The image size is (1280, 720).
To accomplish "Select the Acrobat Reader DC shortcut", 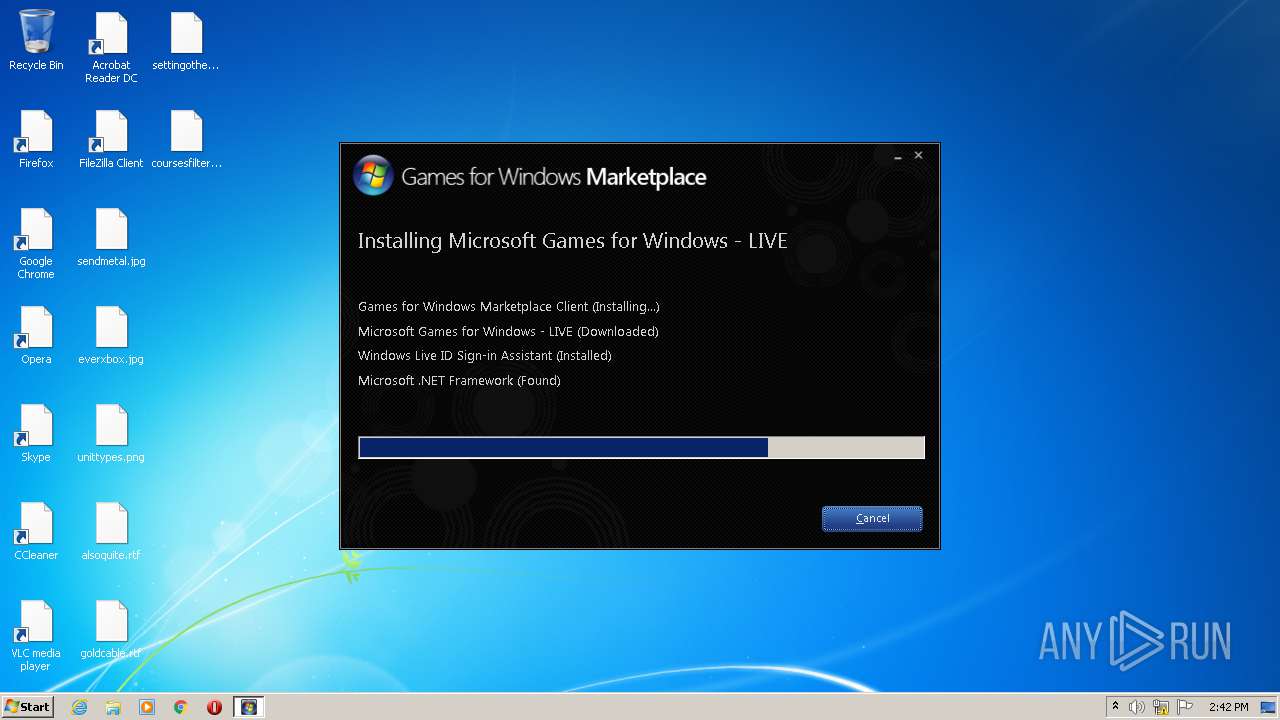I will tap(111, 47).
